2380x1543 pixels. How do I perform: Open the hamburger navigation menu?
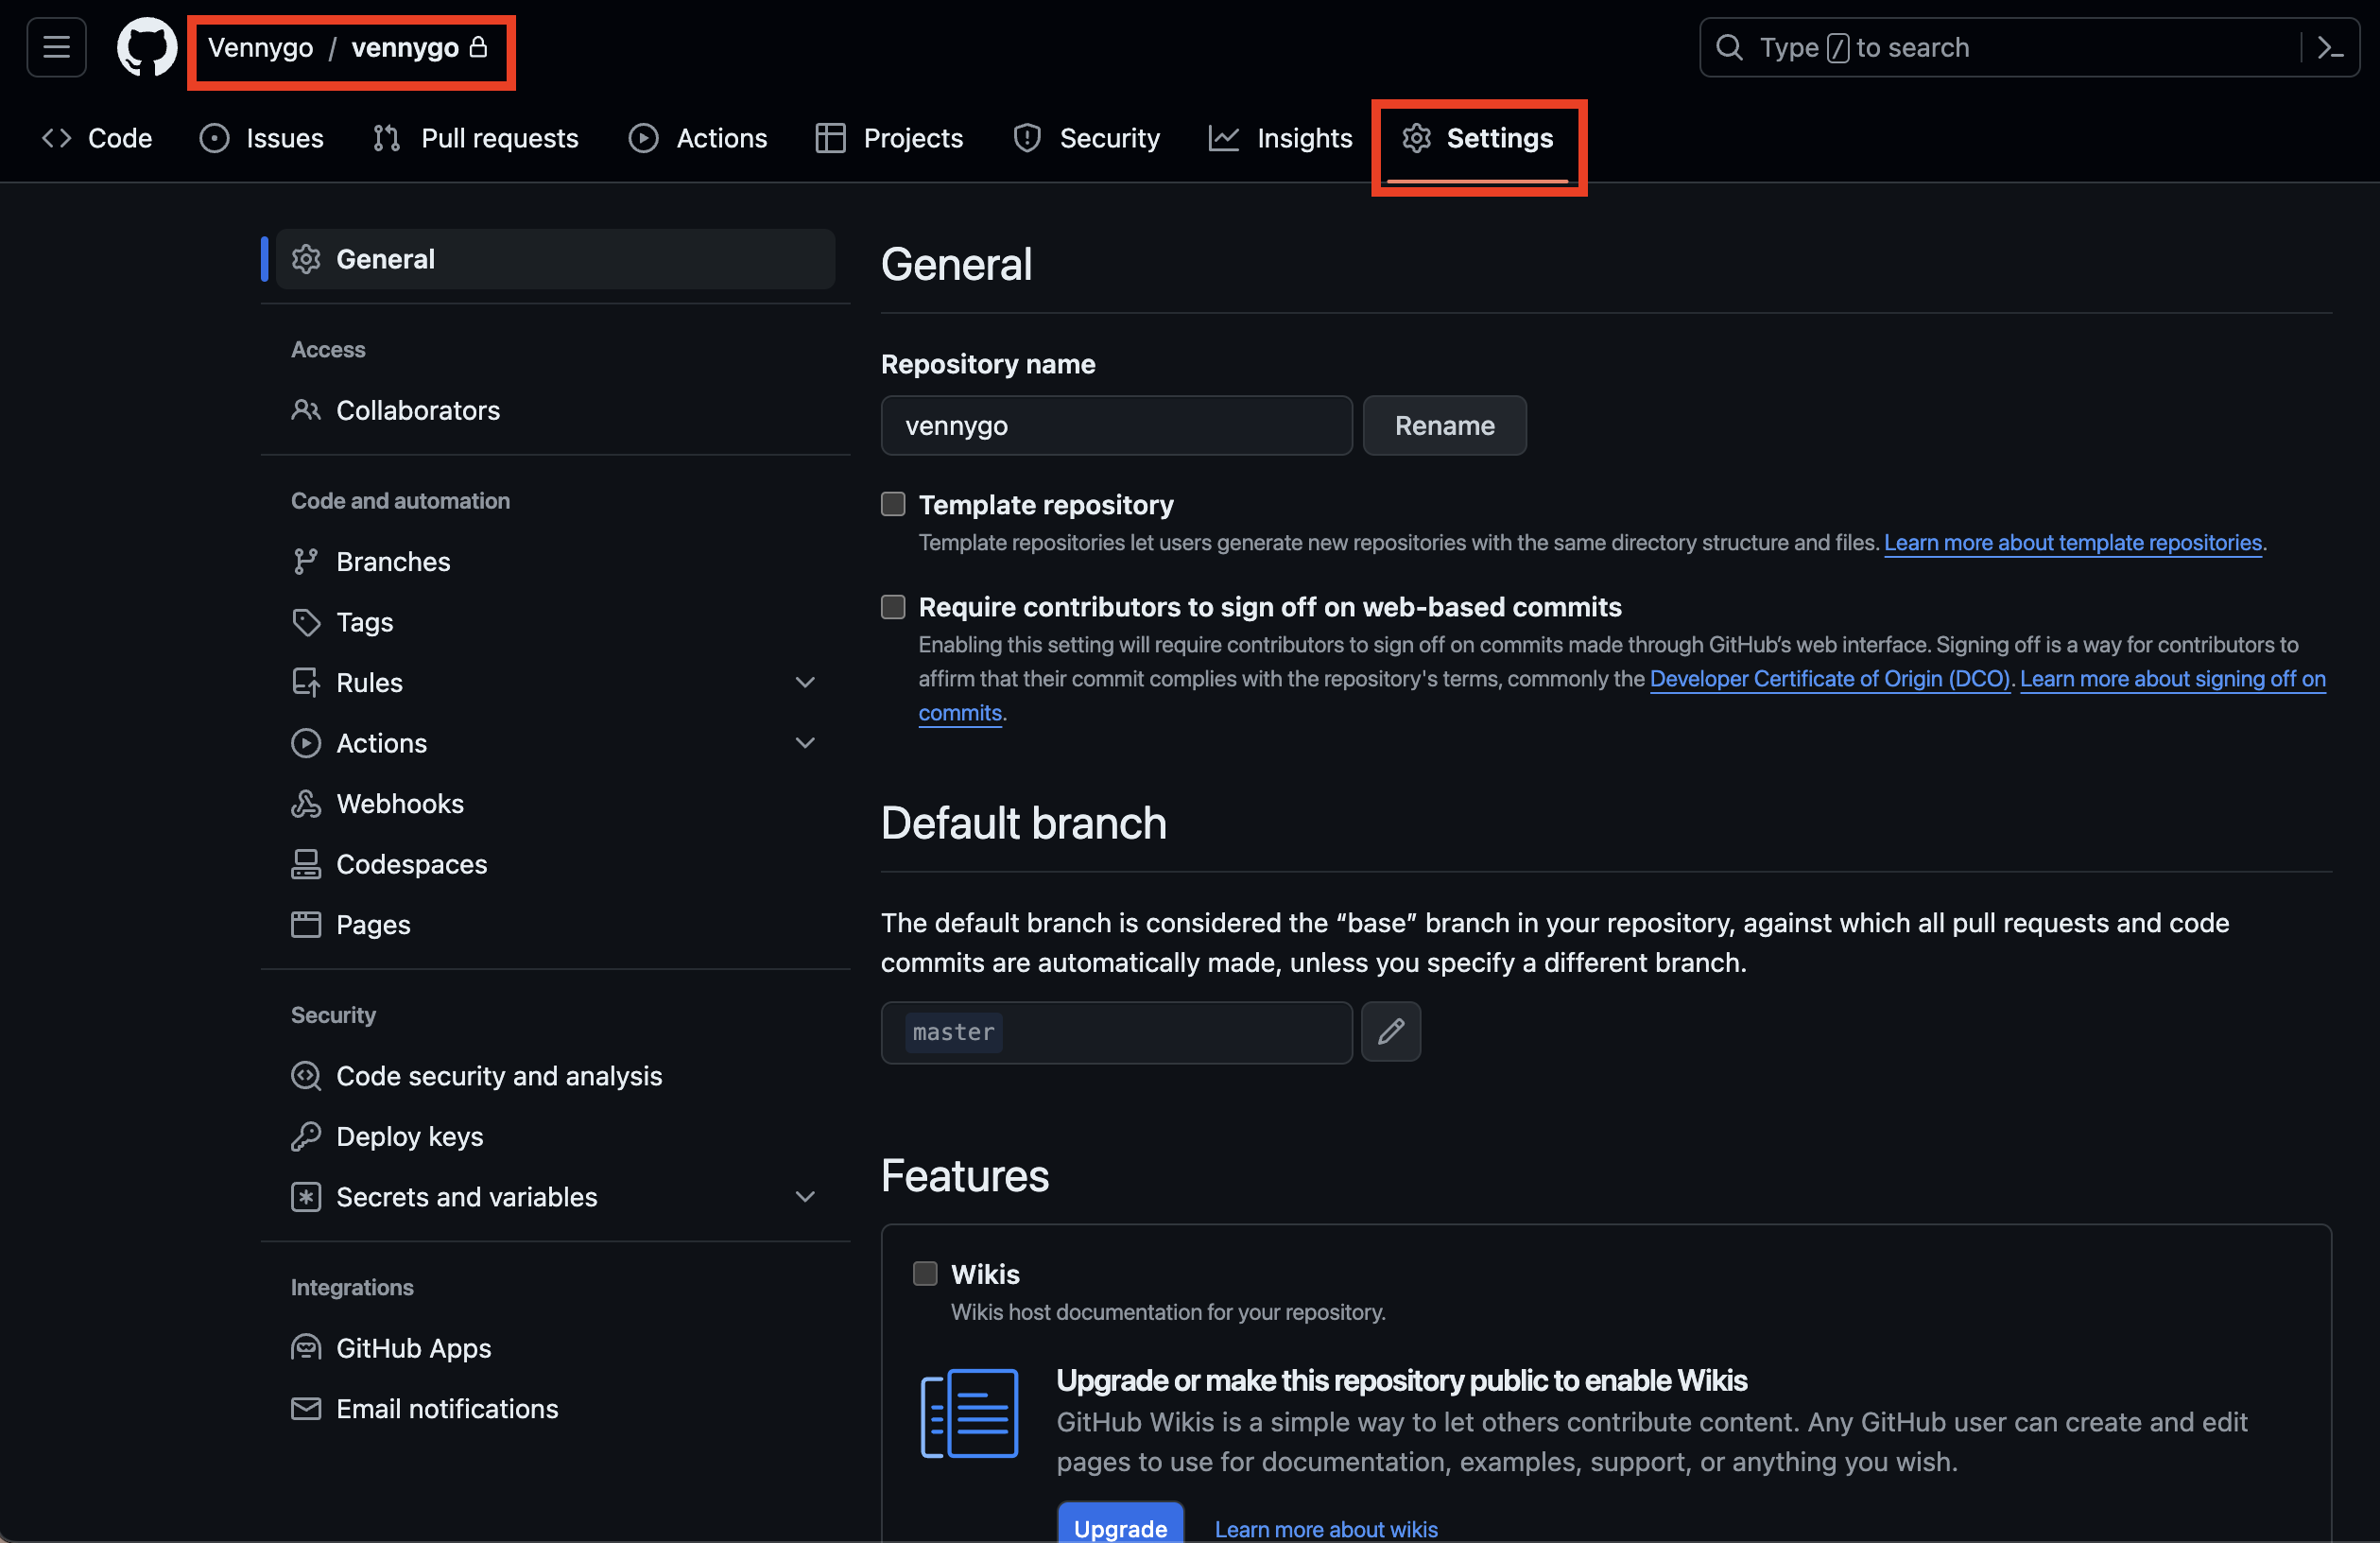(57, 47)
